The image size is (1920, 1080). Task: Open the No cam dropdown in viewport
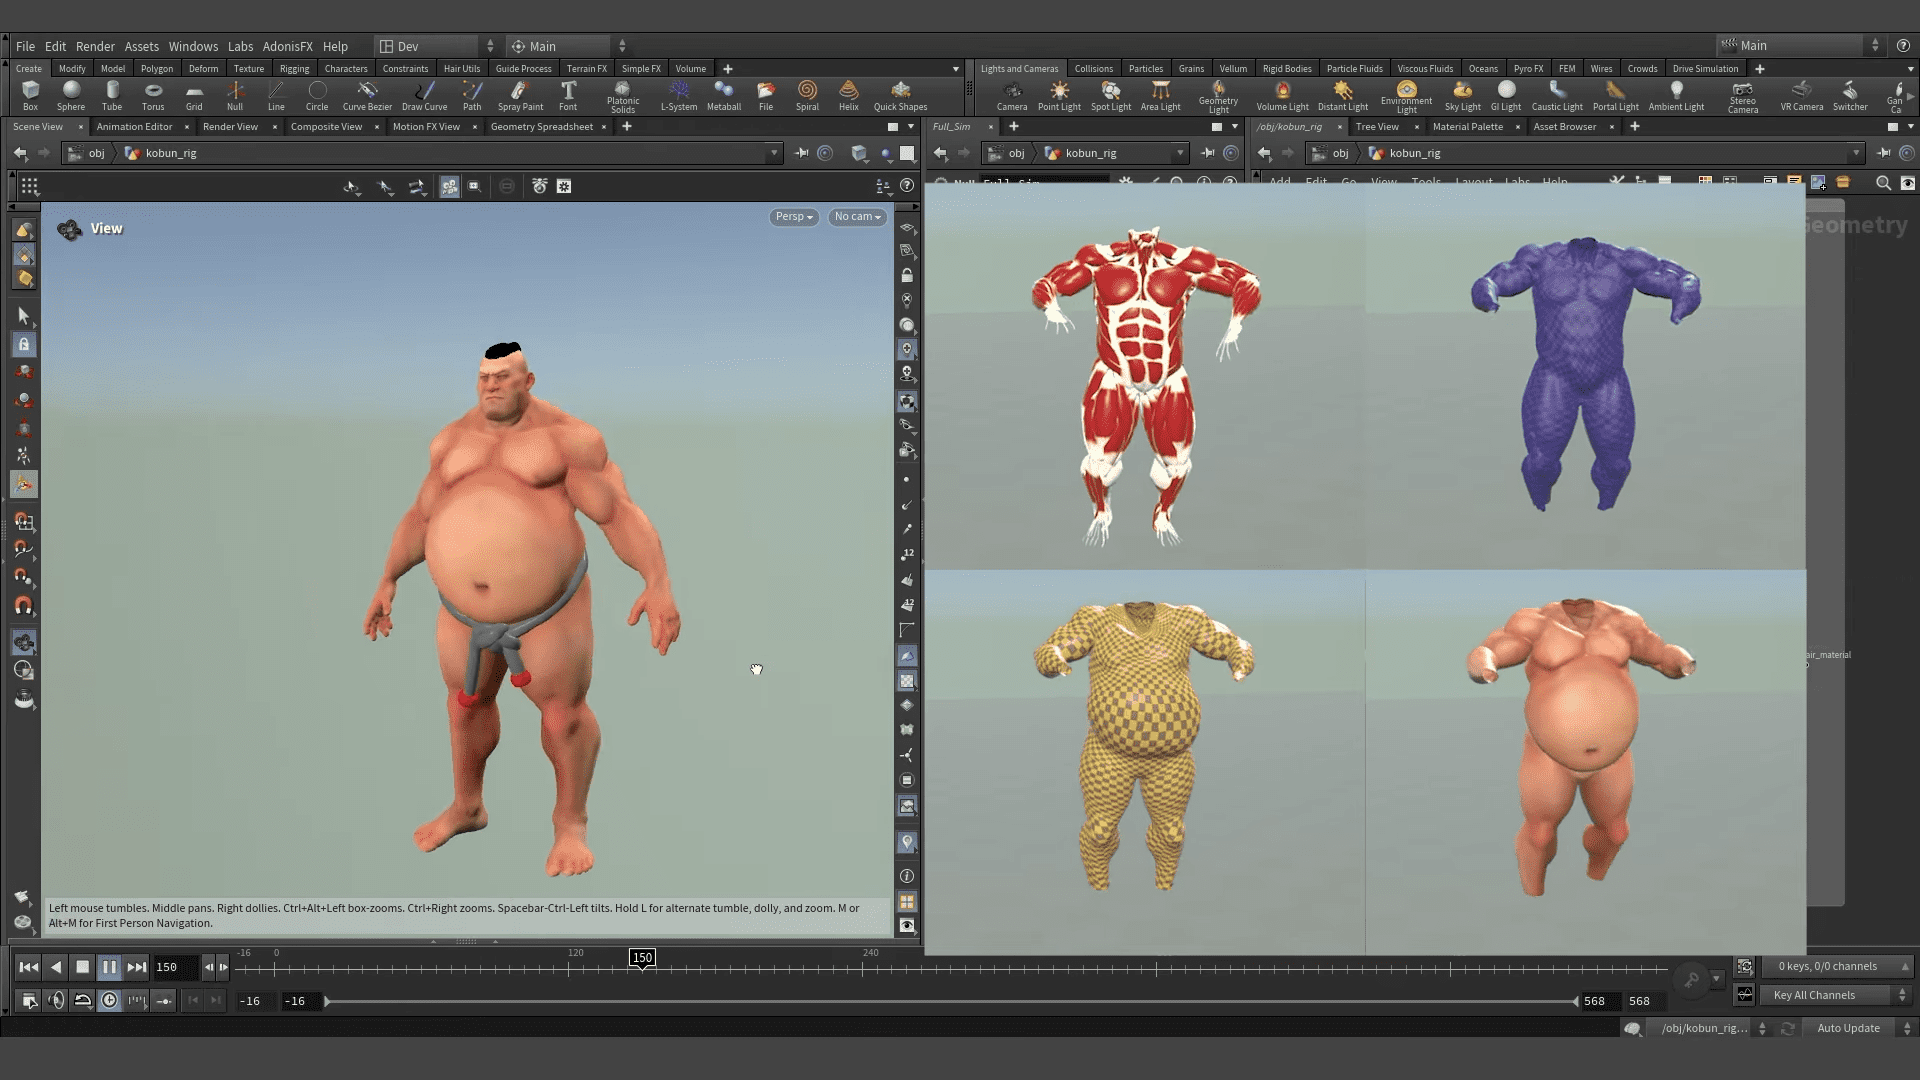pos(856,216)
